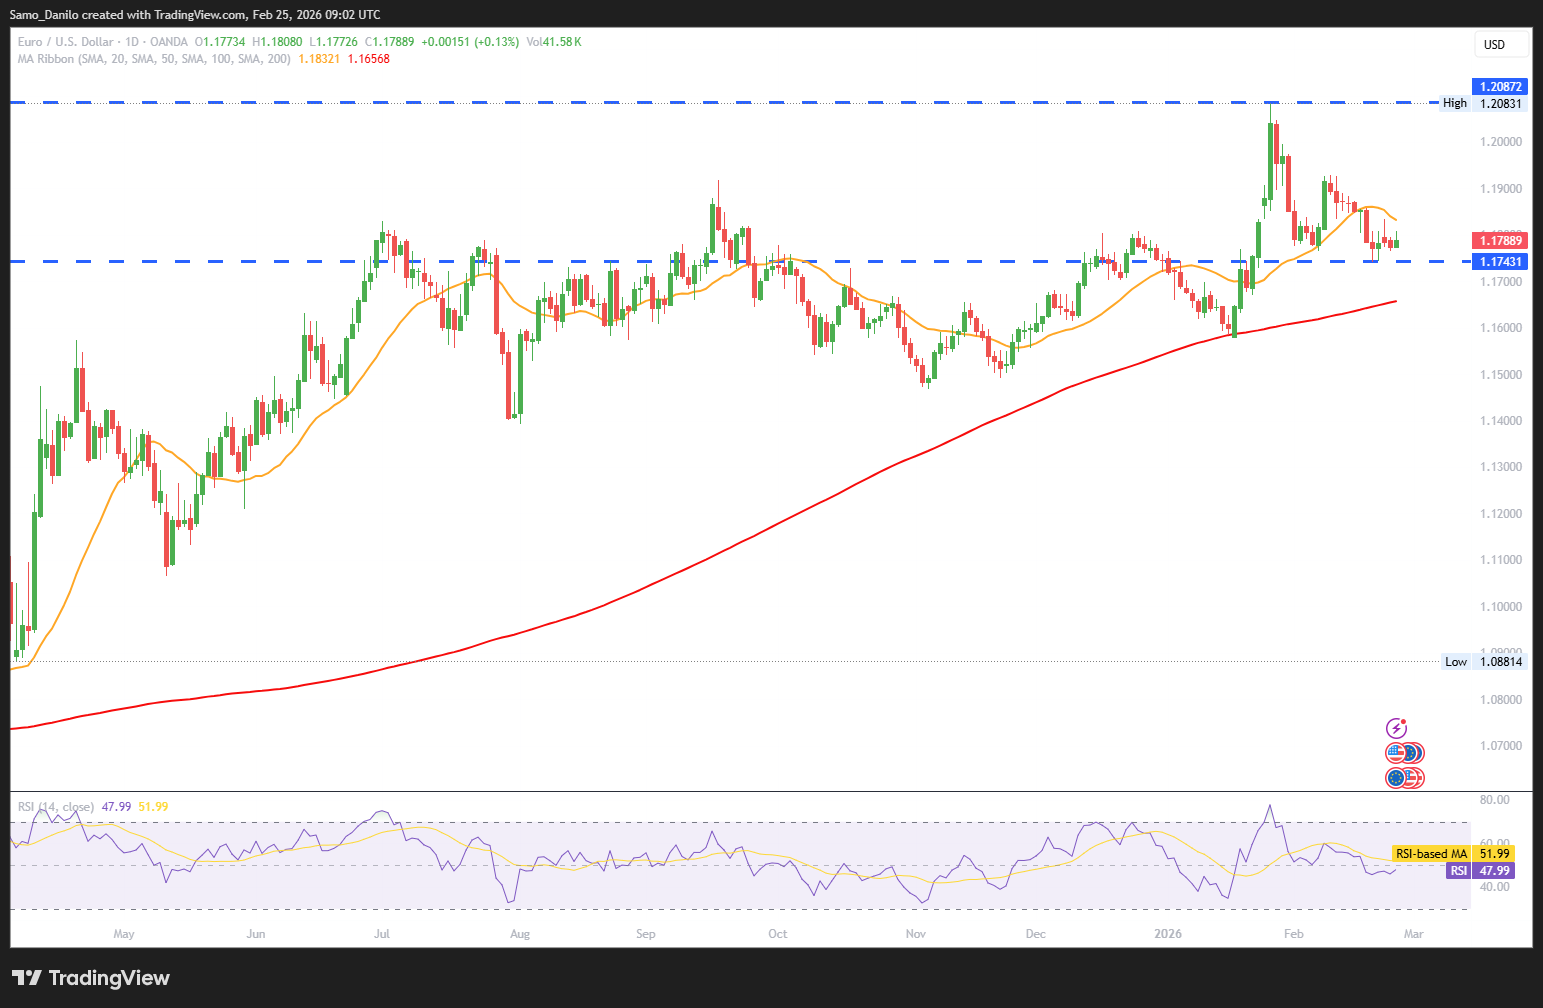Click the purple RSI 47.99 label
The width and height of the screenshot is (1543, 1008).
pos(1480,871)
